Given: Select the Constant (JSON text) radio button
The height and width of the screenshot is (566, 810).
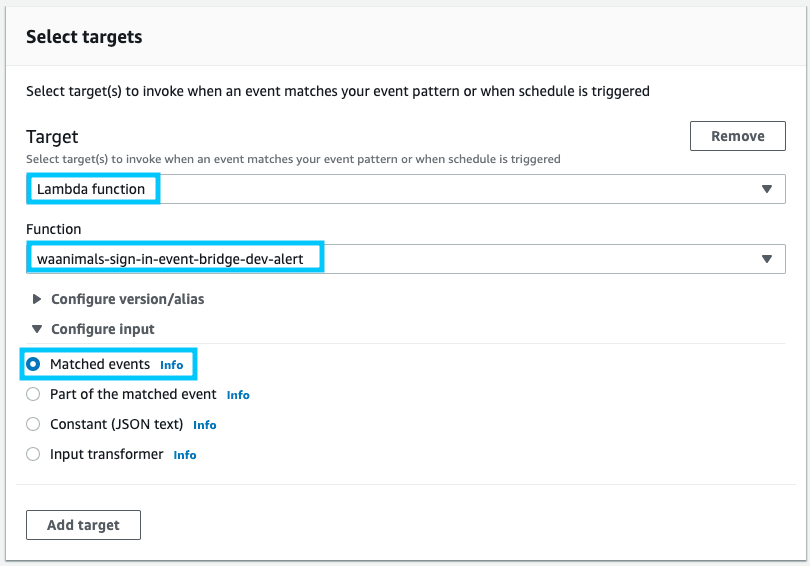Looking at the screenshot, I should 33,425.
